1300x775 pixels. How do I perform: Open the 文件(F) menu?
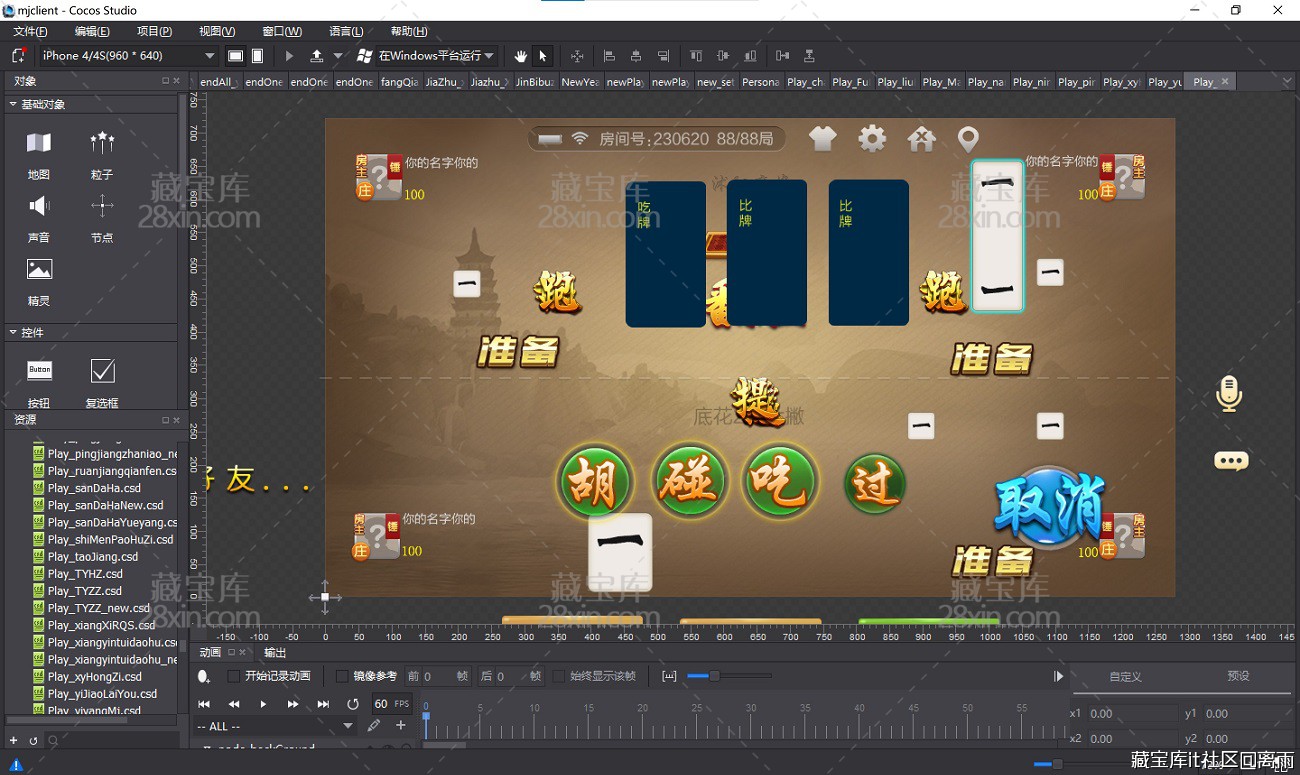click(31, 31)
